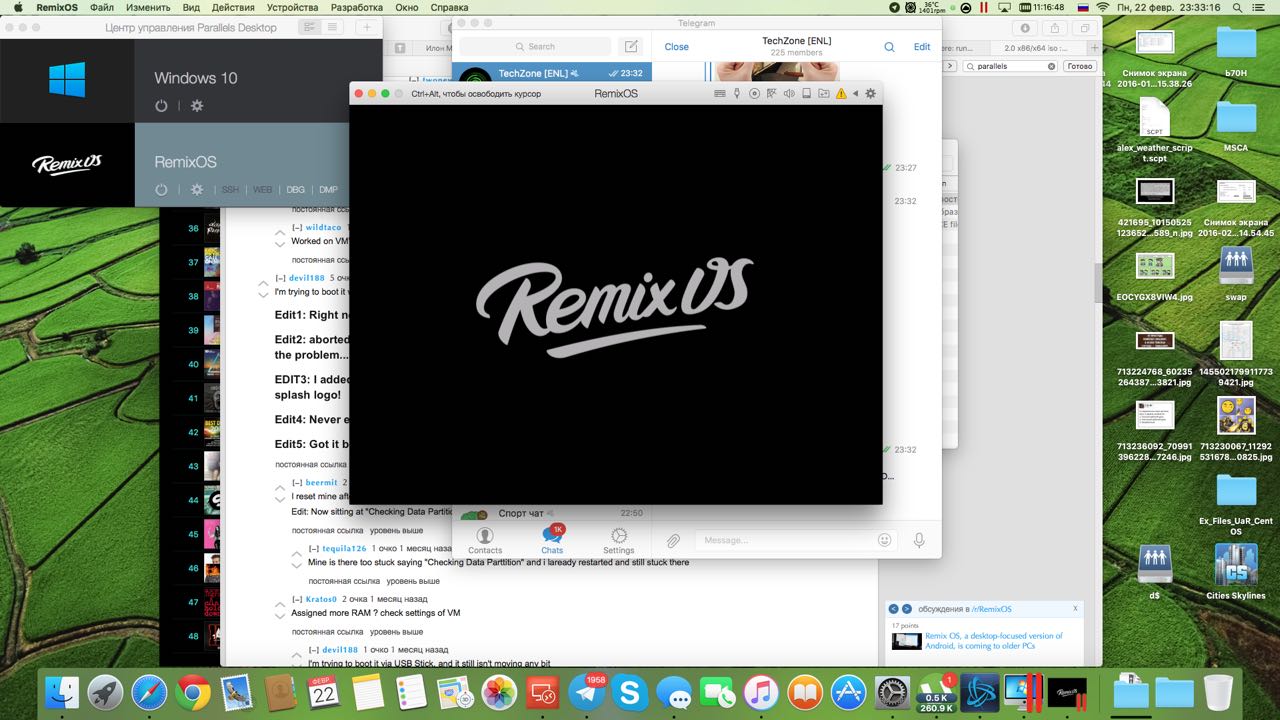
Task: Upvote the tequila126 comment
Action: (x=296, y=552)
